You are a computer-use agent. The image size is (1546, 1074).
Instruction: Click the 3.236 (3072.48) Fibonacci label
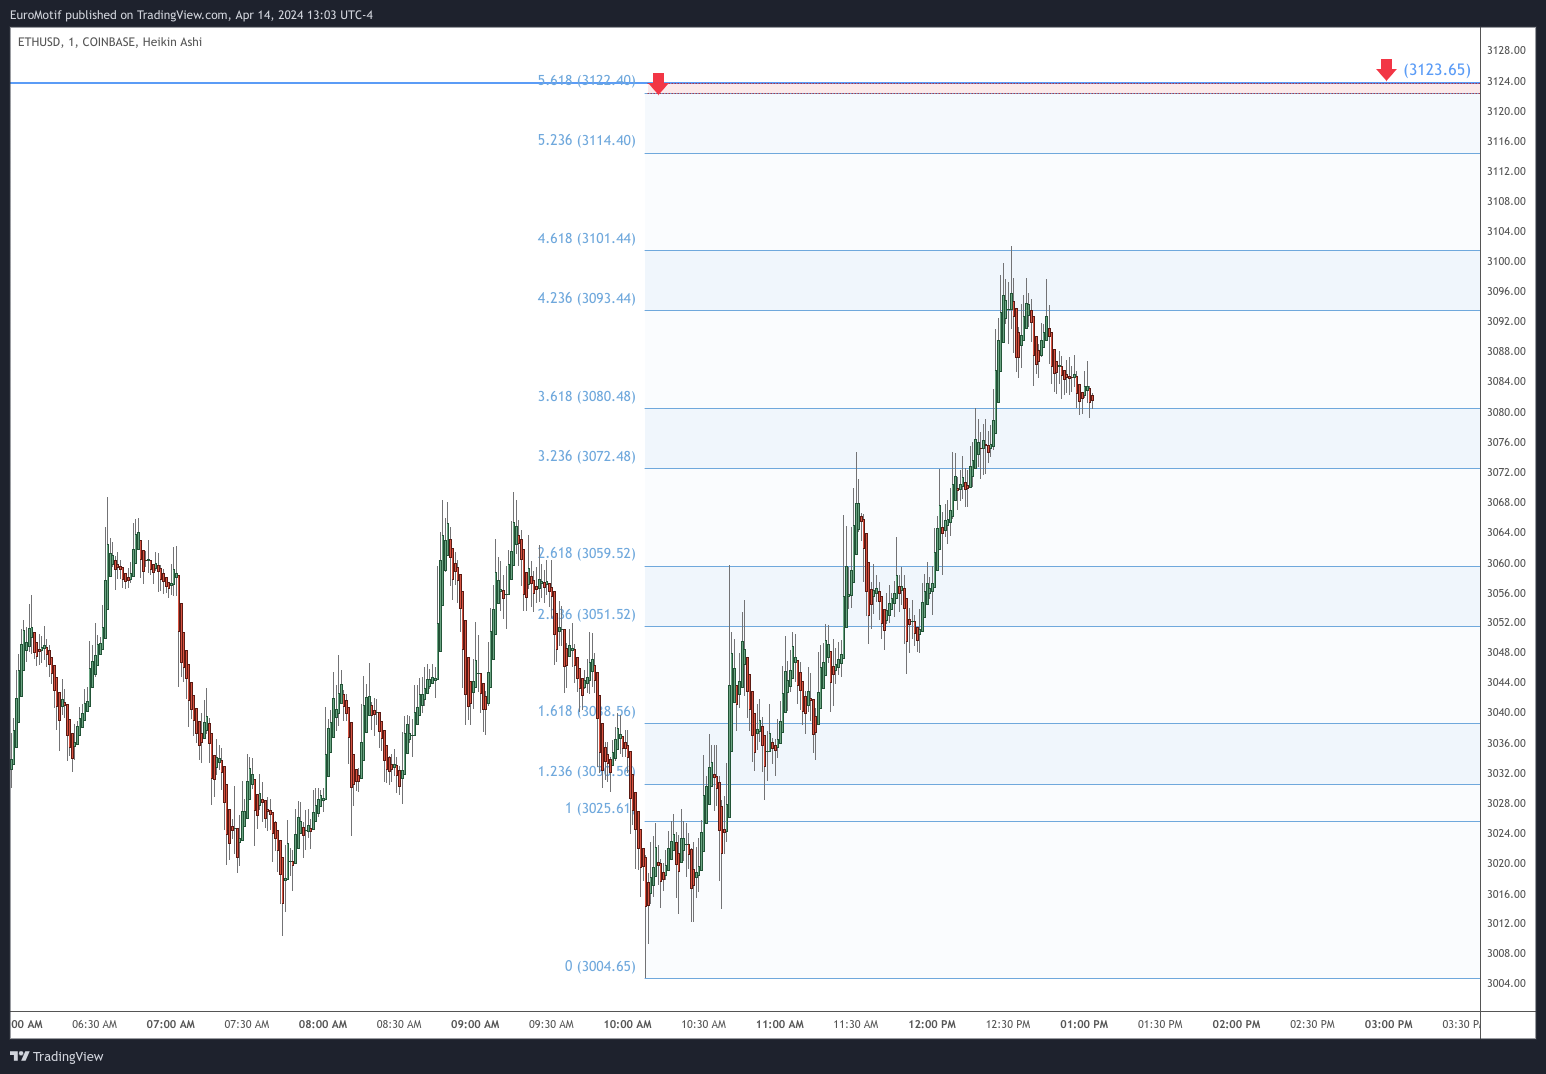(x=586, y=456)
